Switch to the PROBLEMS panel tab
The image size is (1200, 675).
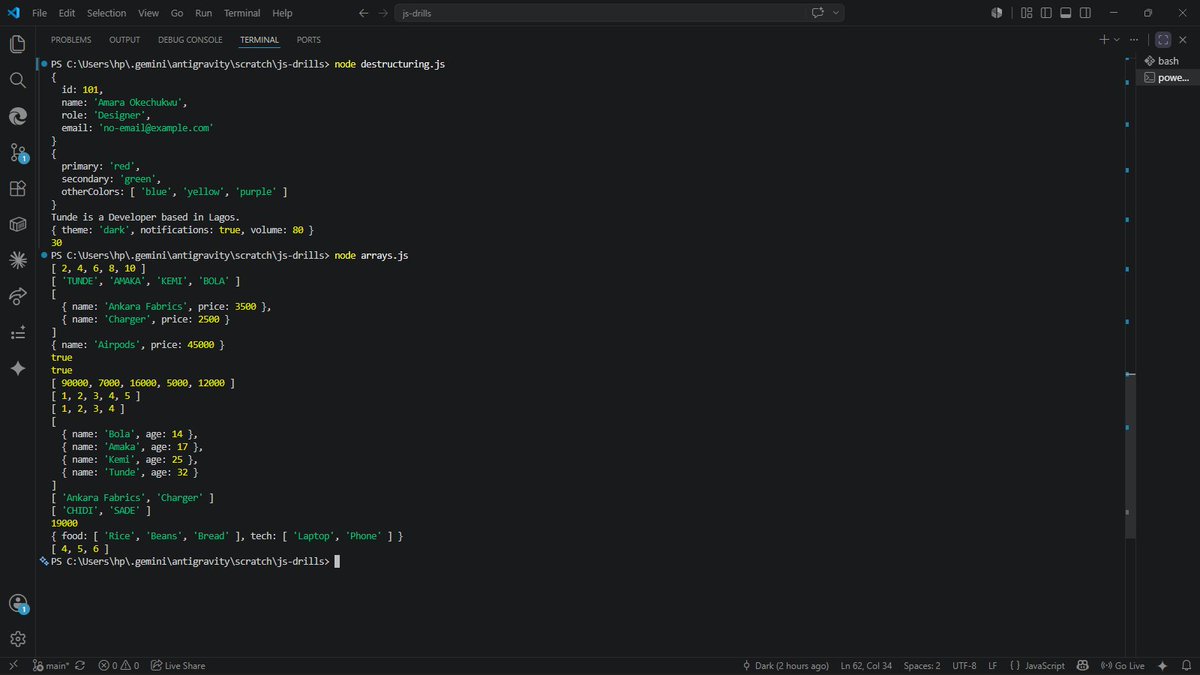tap(71, 40)
